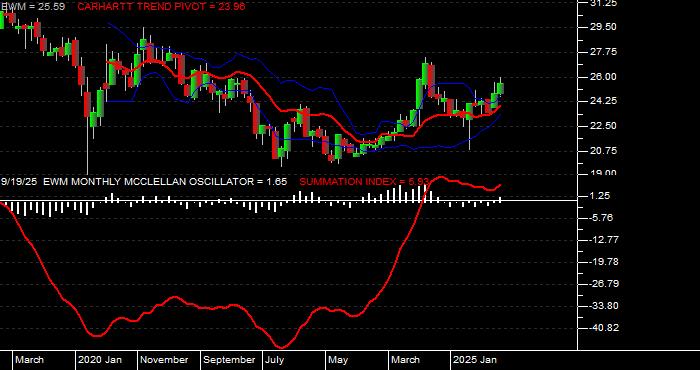Select the -33.80 oscillator axis value
Screen dimensions: 700x370
[604, 306]
